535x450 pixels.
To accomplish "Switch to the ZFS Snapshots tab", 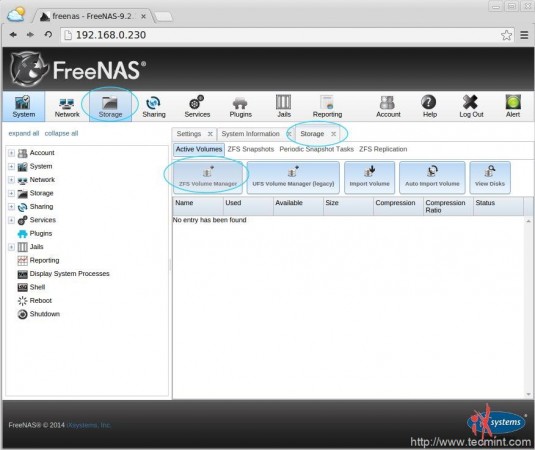I will tap(251, 149).
